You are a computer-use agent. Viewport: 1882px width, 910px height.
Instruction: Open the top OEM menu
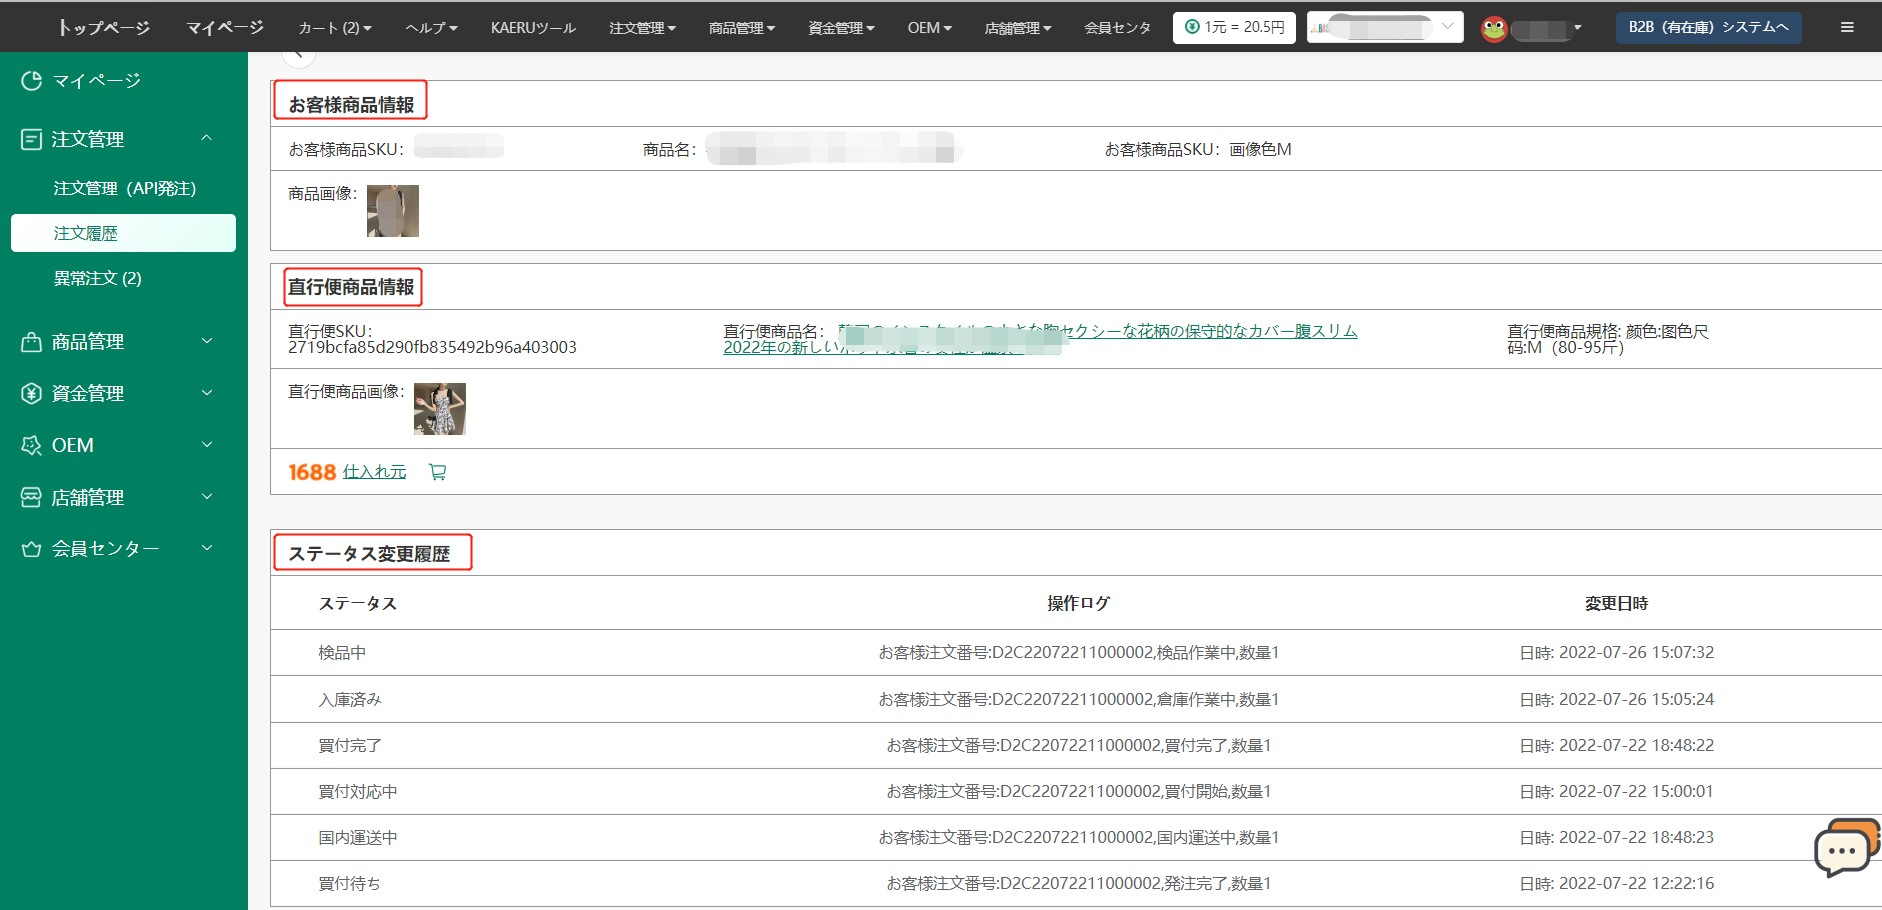[x=930, y=28]
